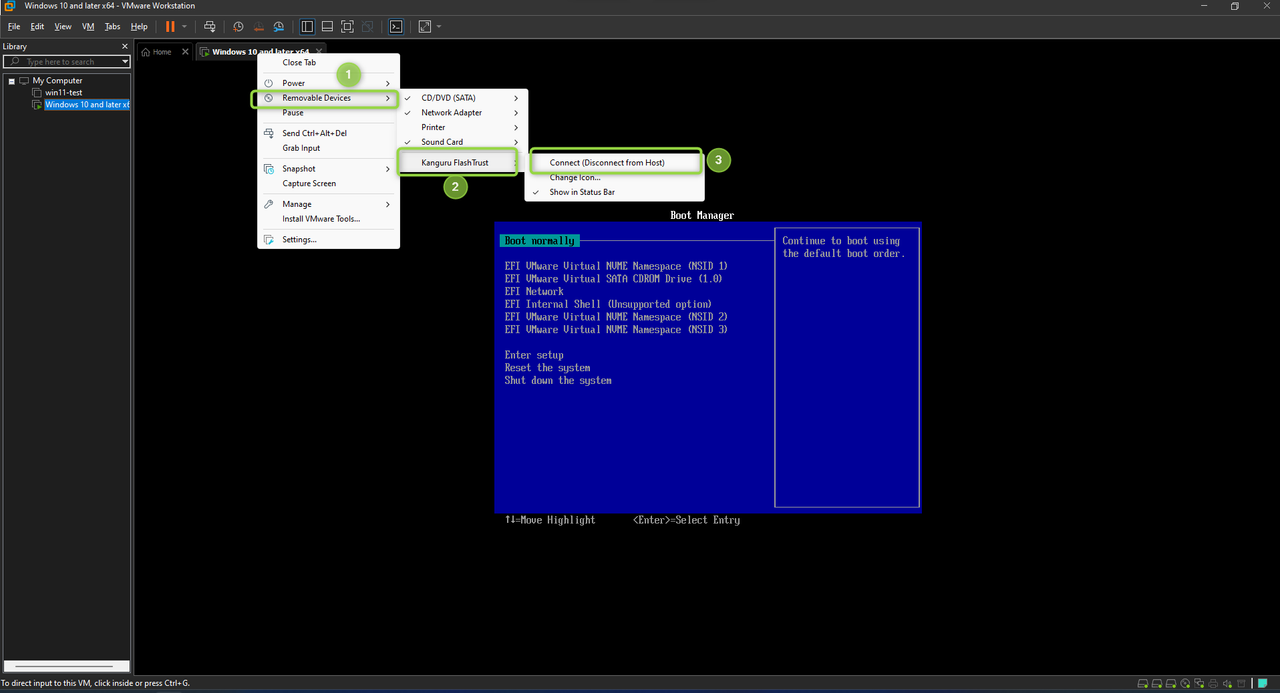This screenshot has height=693, width=1280.
Task: Take a snapshot using the toolbar icon
Action: coord(238,26)
